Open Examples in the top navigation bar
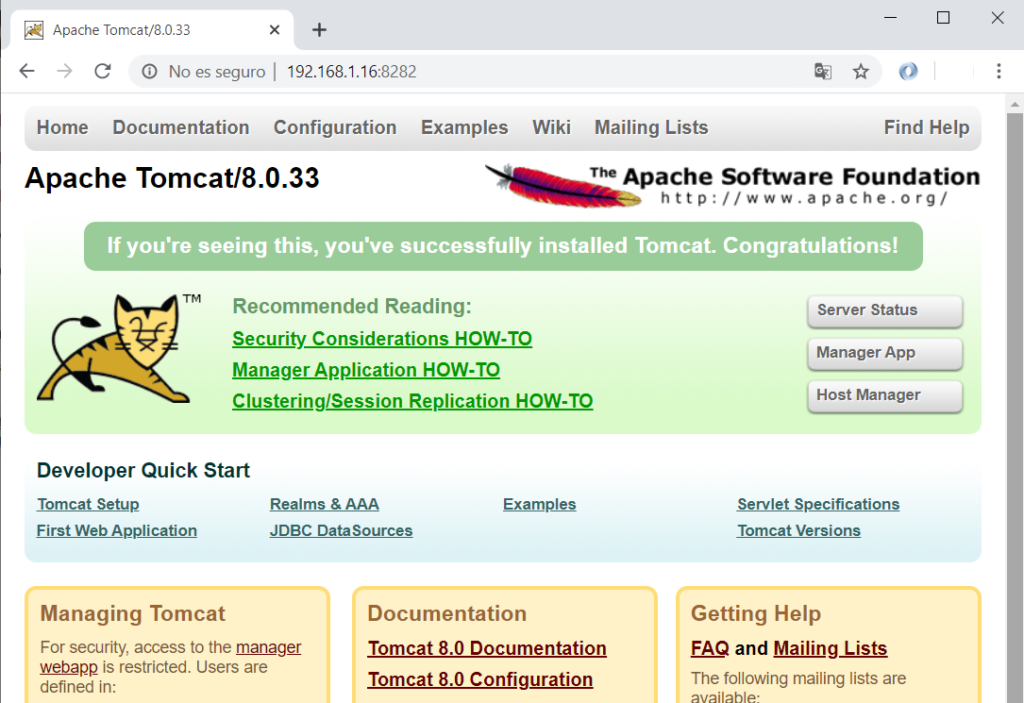Viewport: 1024px width, 703px height. point(464,127)
